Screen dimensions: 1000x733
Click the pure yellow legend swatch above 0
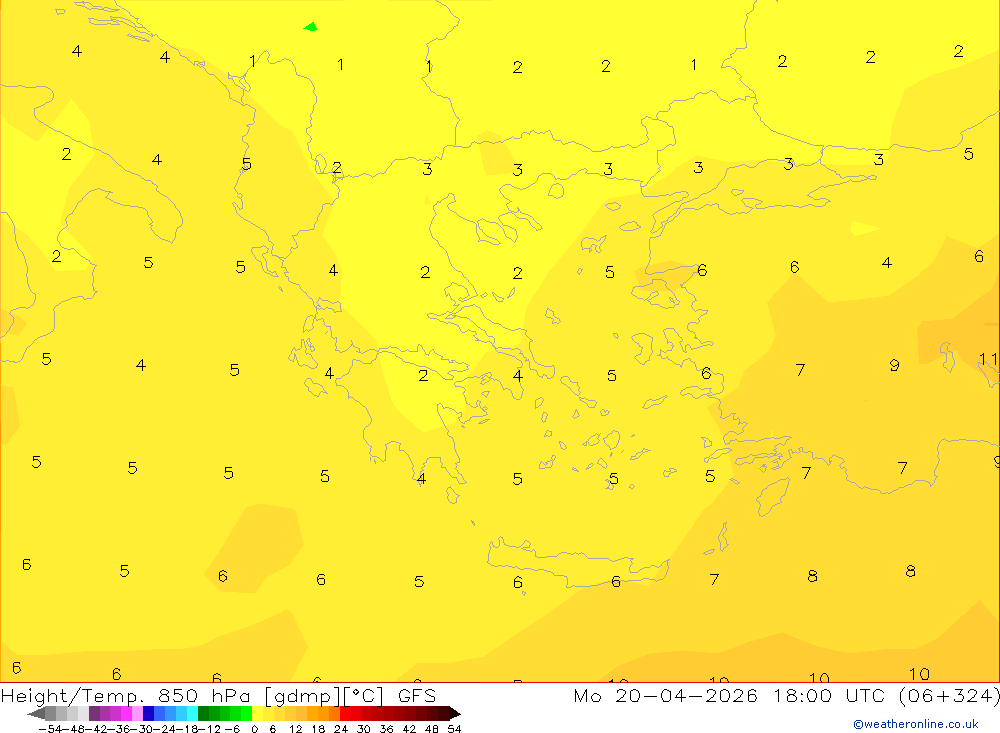tap(257, 714)
